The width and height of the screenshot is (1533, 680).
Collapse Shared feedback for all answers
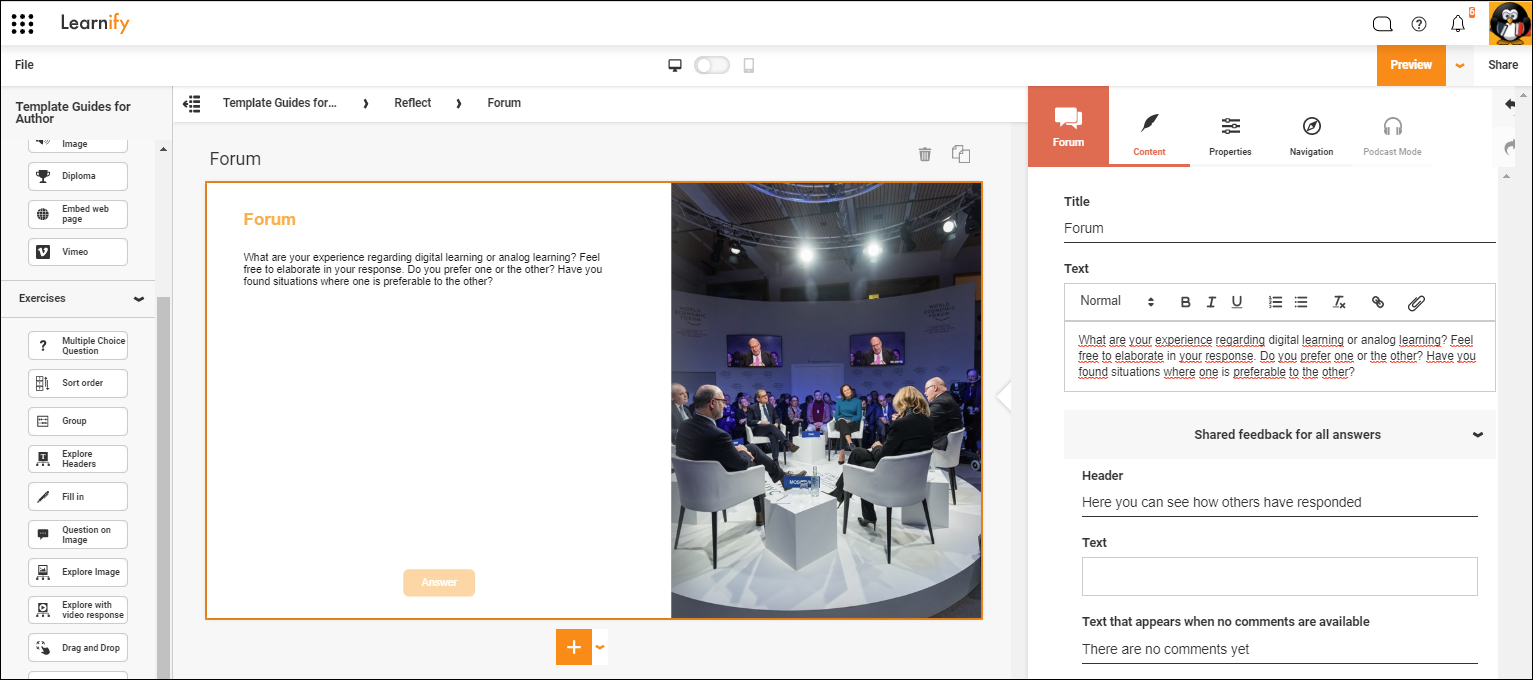1280,435
